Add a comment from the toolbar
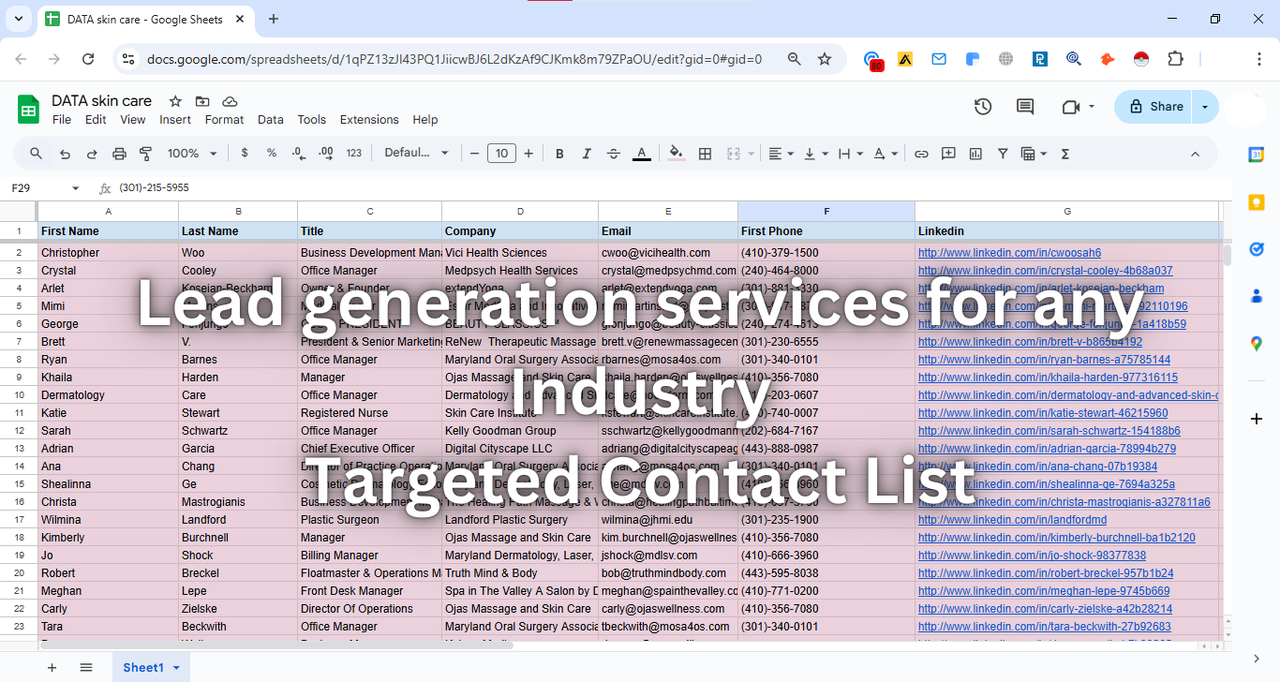 point(948,154)
